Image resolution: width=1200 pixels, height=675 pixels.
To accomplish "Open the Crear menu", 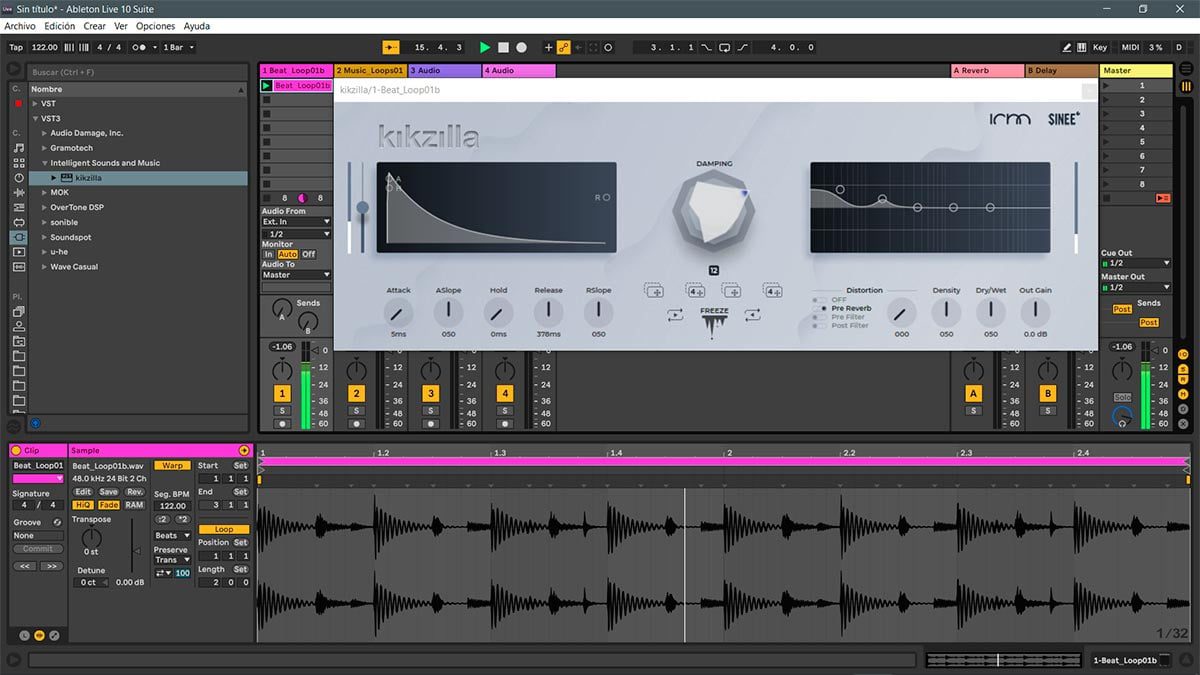I will (x=94, y=26).
